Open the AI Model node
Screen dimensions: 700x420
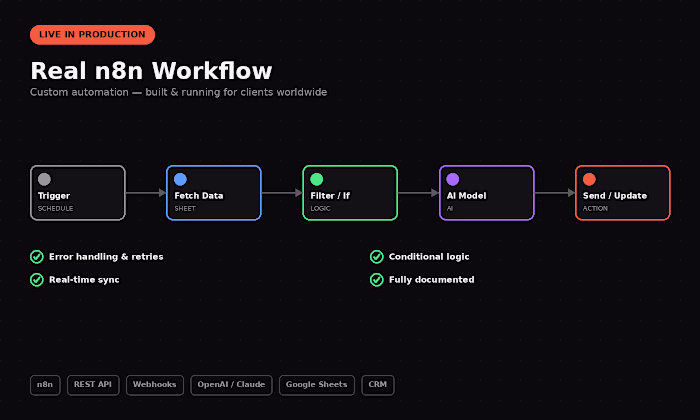point(487,193)
